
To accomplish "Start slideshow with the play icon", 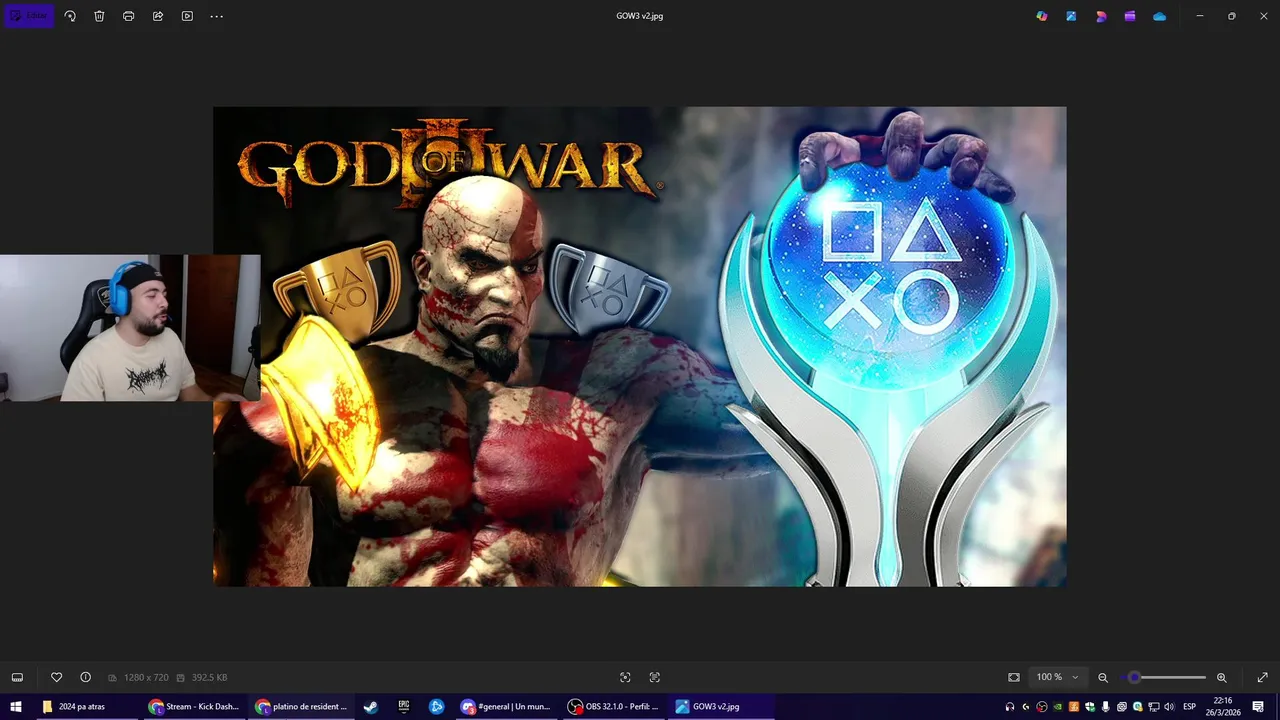I will tap(187, 16).
